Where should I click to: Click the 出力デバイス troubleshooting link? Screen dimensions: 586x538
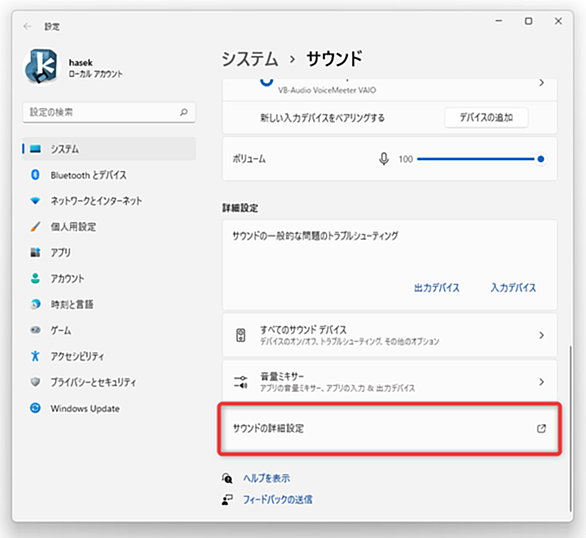click(x=437, y=288)
